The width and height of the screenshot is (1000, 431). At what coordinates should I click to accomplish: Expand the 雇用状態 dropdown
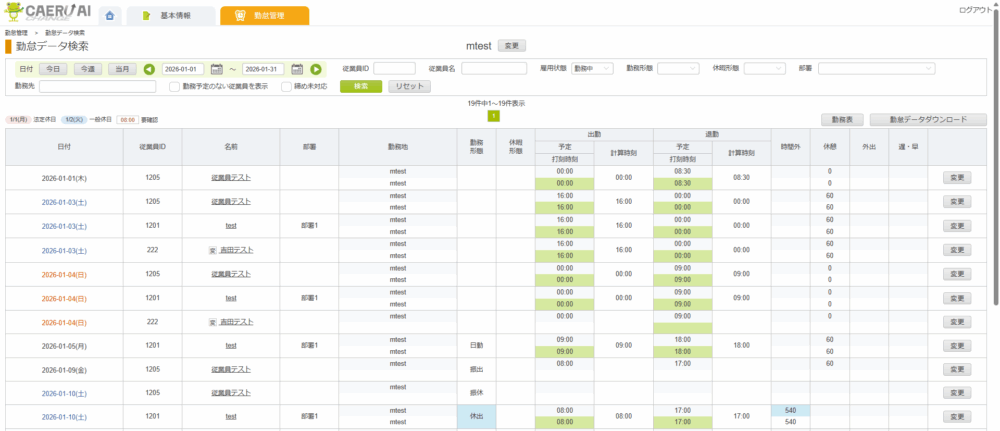(x=592, y=68)
